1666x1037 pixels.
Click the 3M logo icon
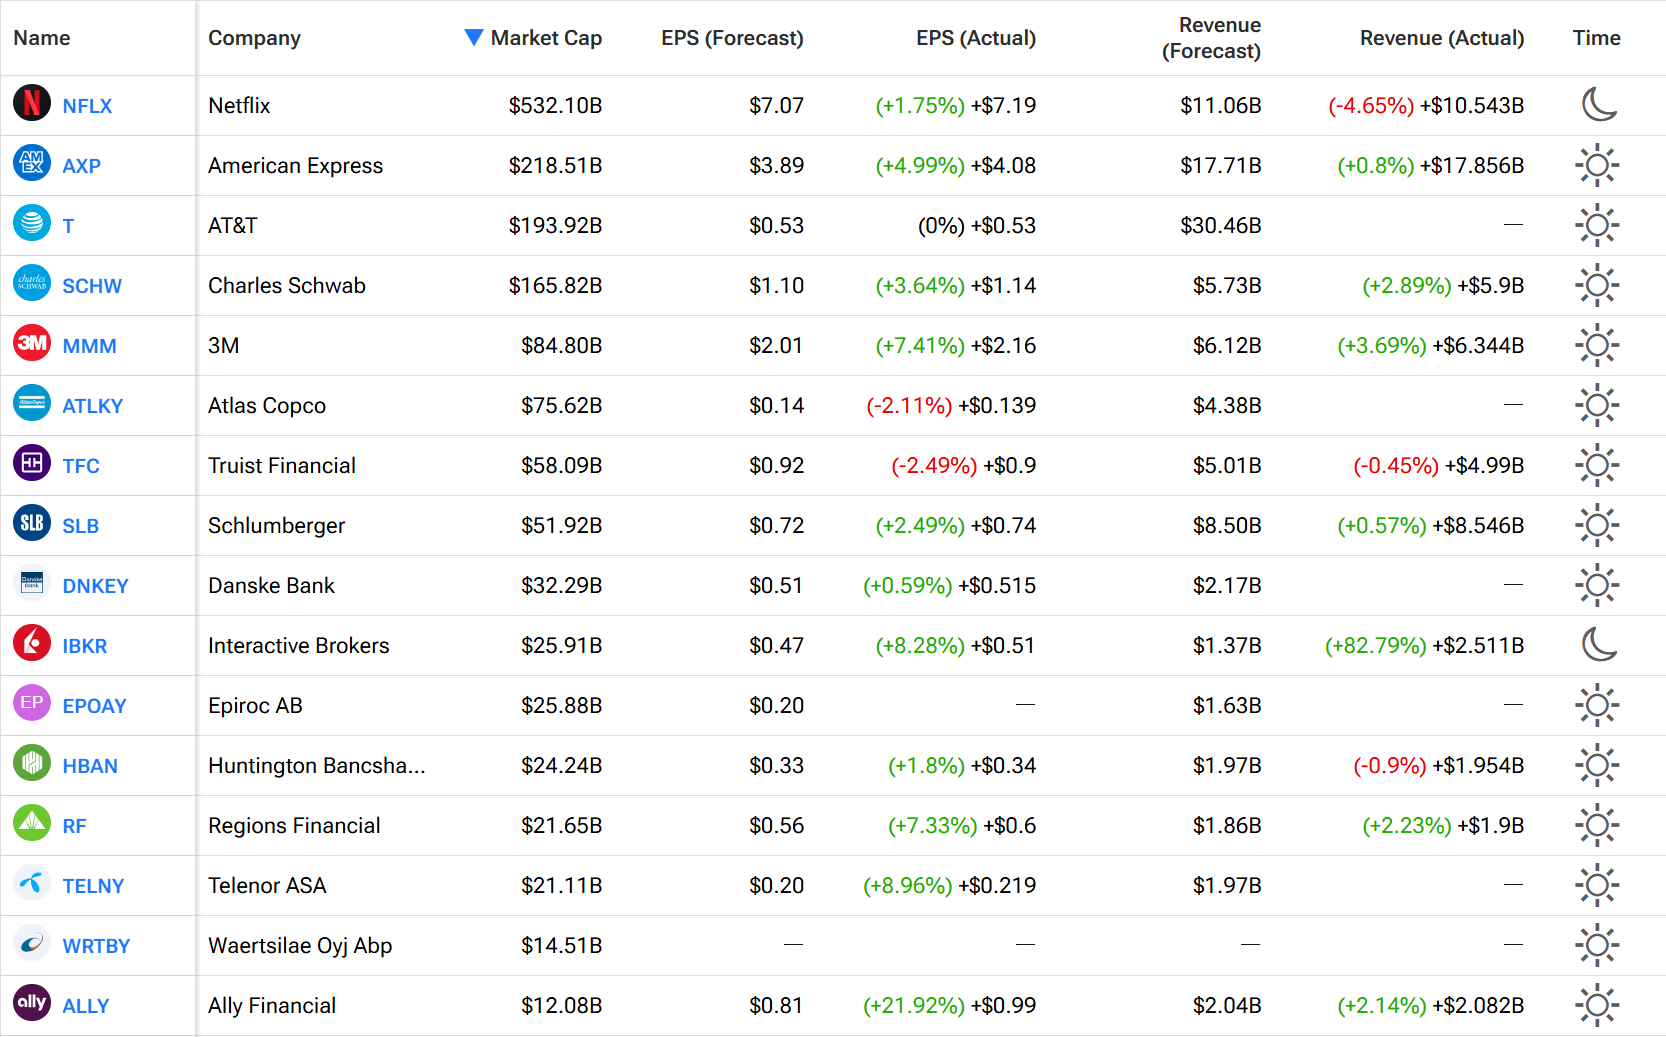coord(32,343)
